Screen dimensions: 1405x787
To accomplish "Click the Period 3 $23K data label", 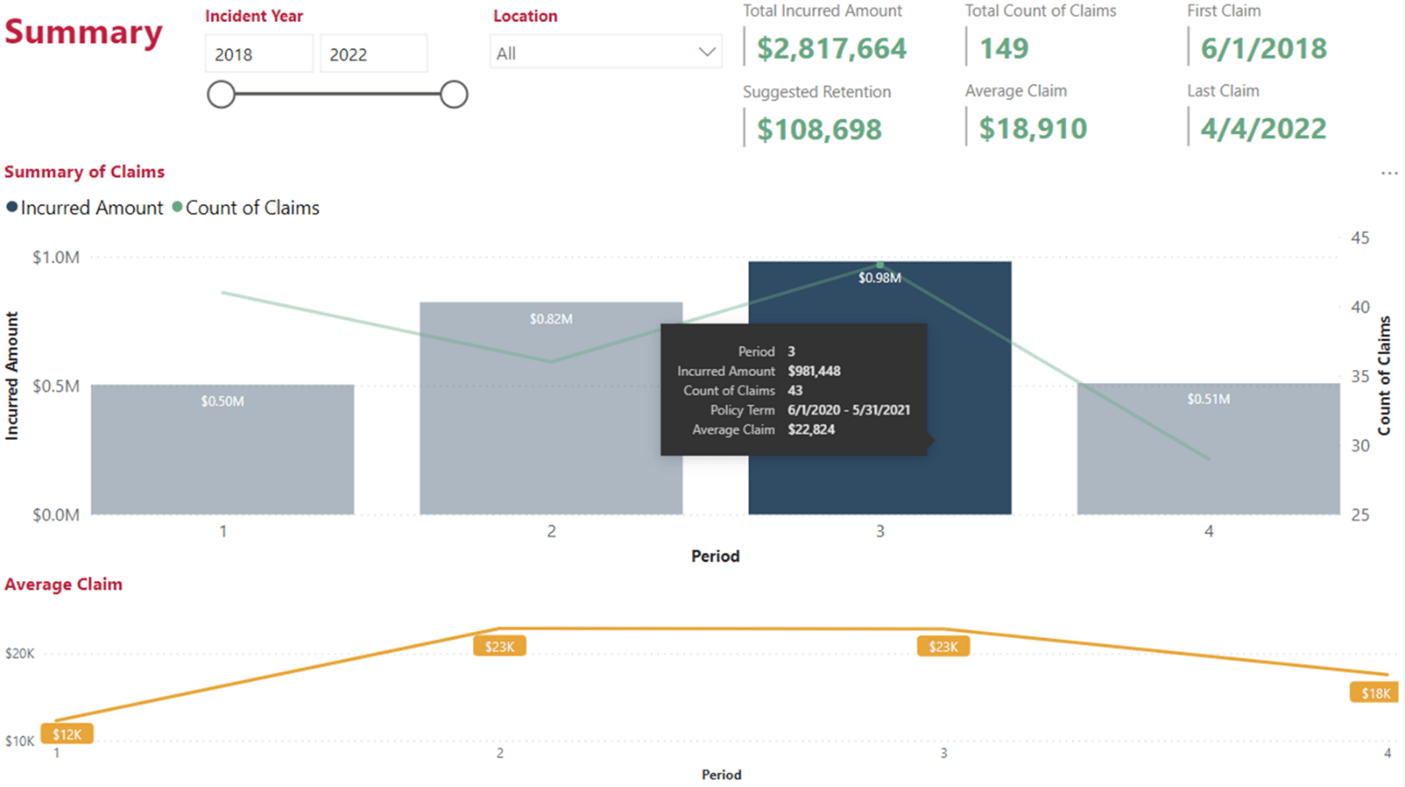I will (943, 647).
